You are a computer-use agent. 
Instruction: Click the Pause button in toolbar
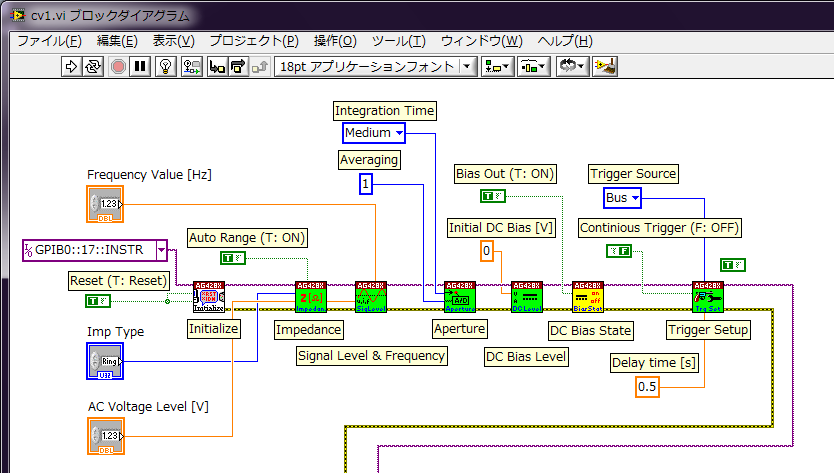[x=140, y=67]
